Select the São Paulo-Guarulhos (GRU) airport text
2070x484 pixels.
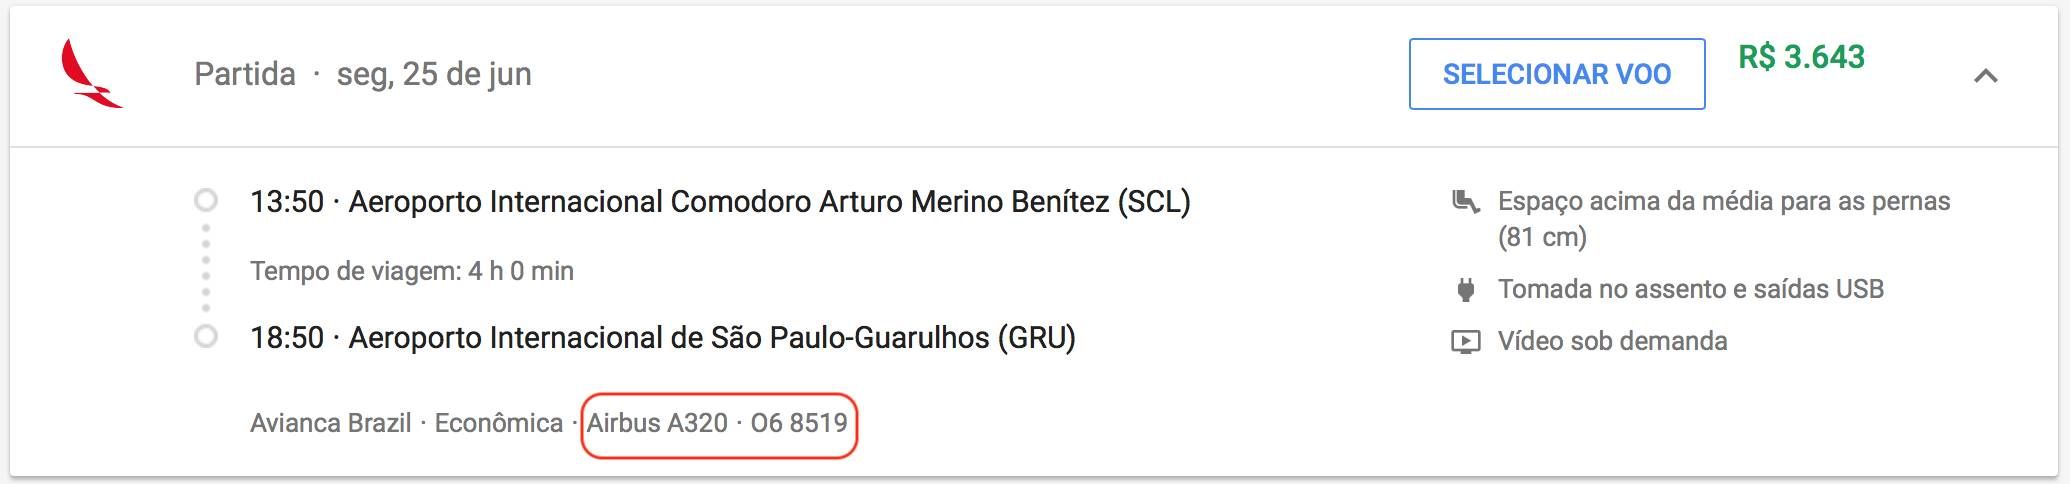point(712,338)
